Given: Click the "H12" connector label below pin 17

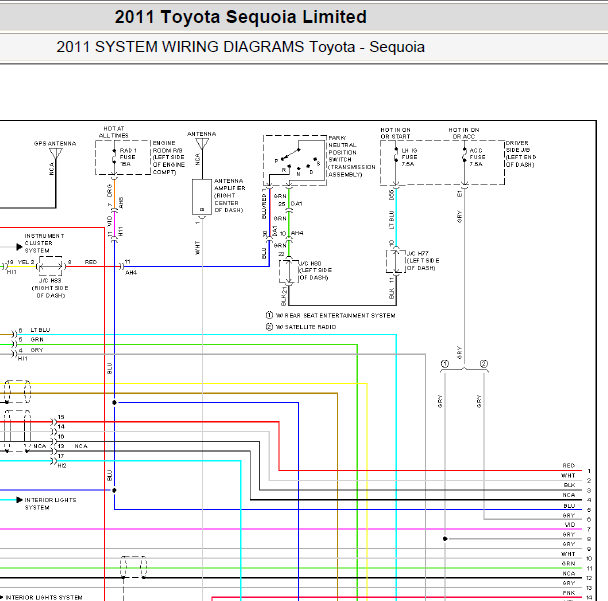Looking at the screenshot, I should (62, 466).
